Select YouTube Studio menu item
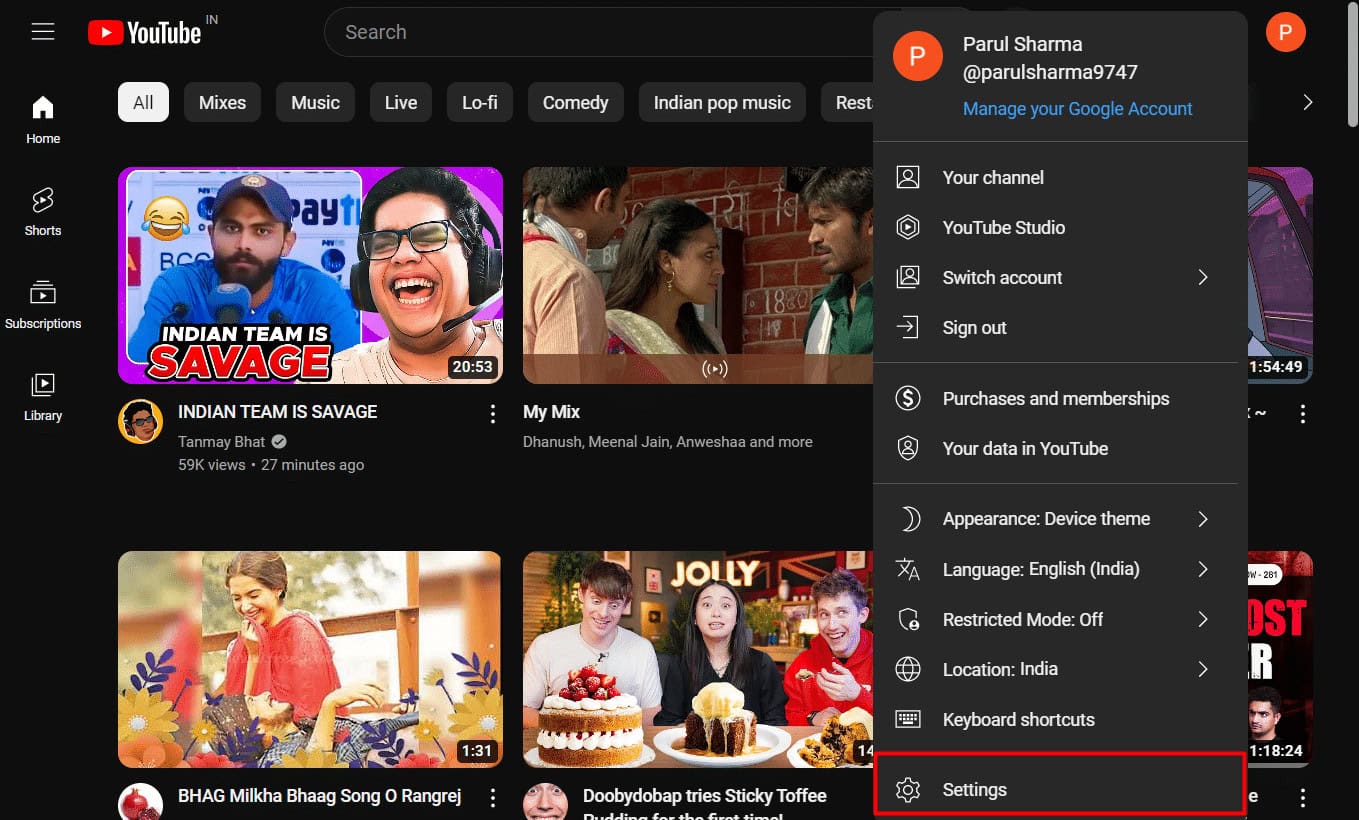Screen dimensions: 1359x820 [1003, 228]
